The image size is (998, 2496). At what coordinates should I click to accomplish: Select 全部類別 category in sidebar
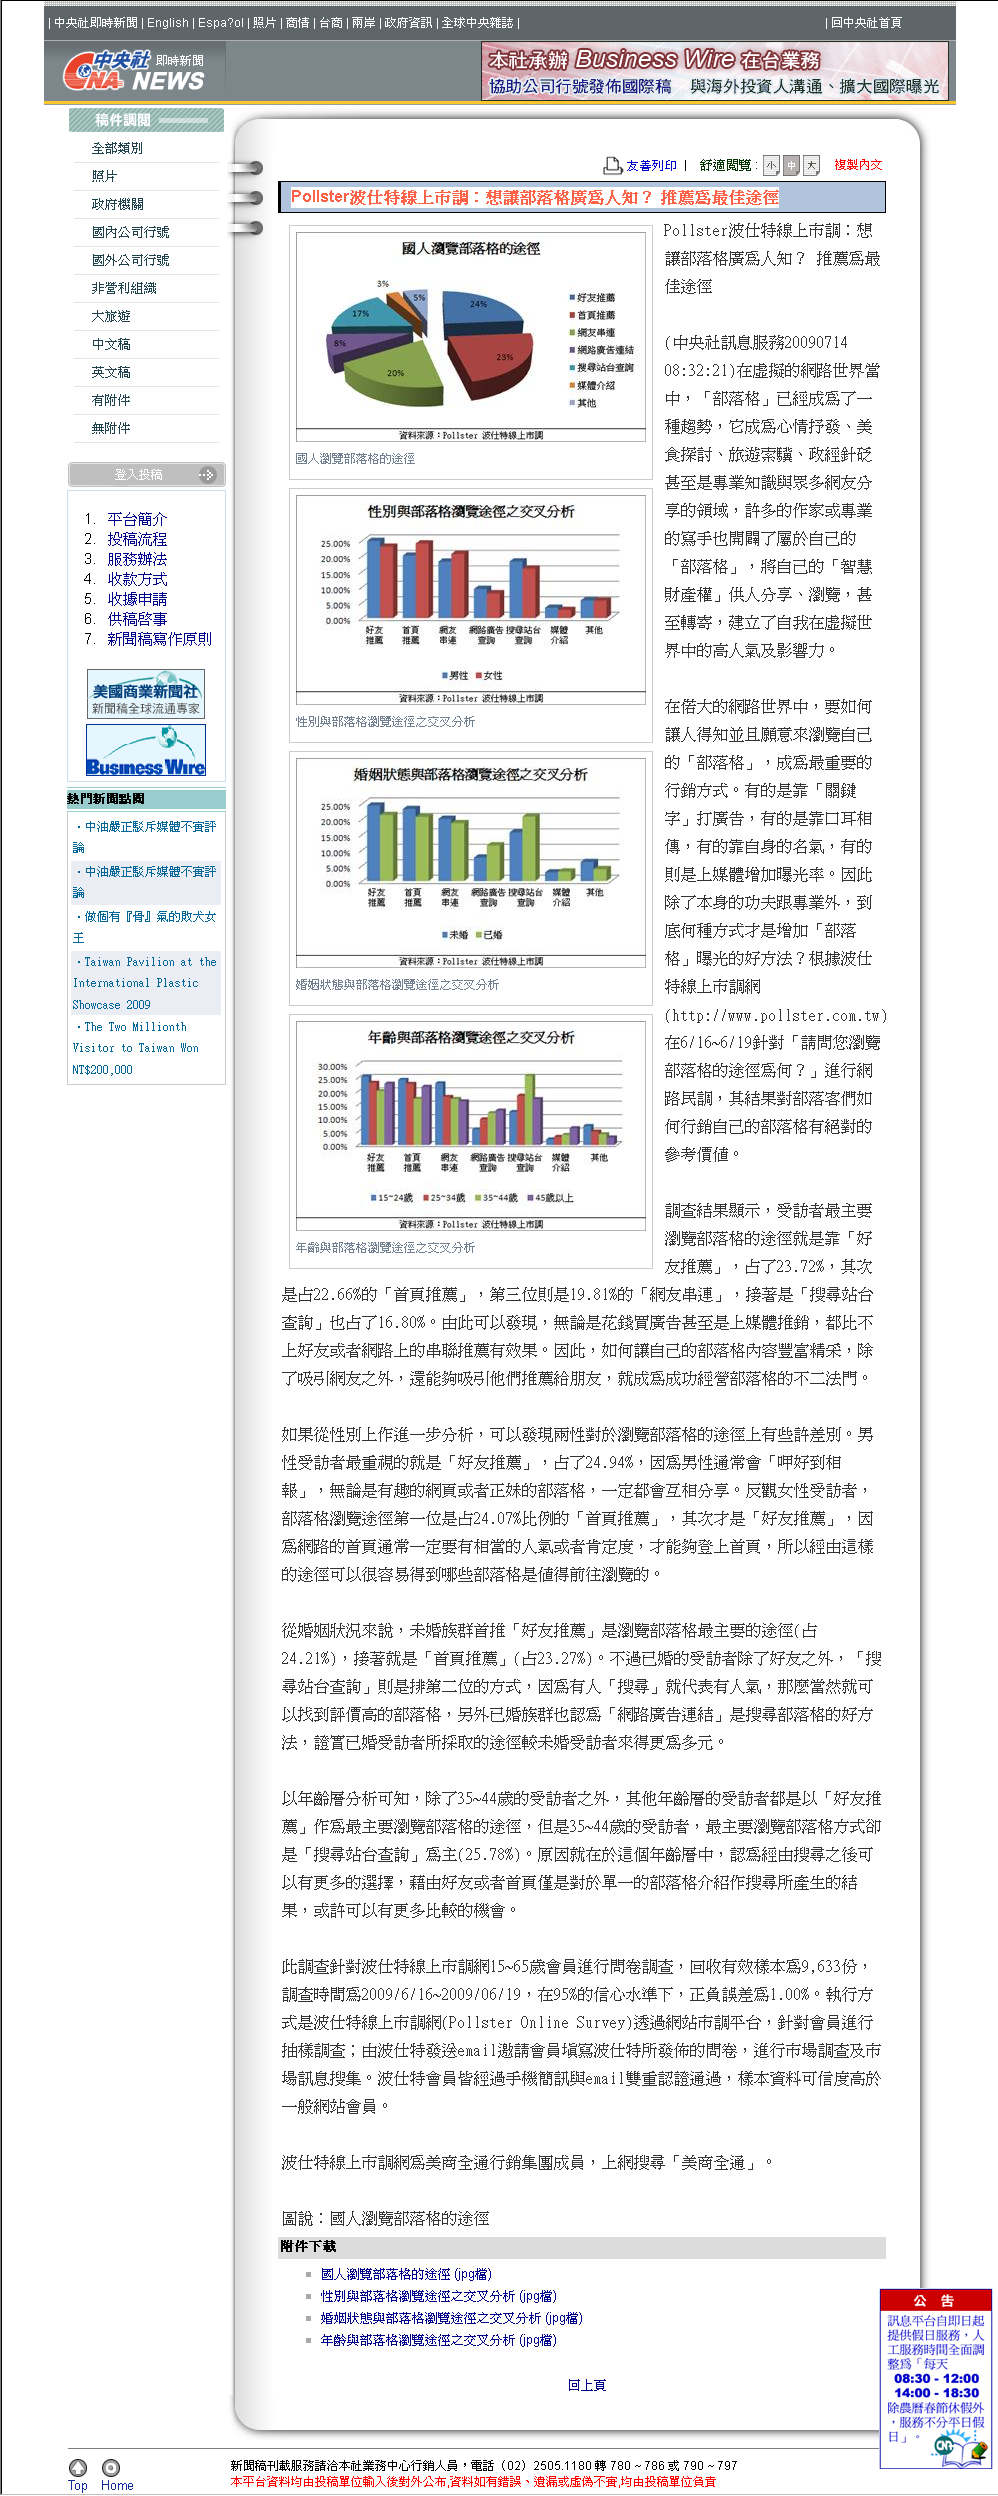pos(117,148)
